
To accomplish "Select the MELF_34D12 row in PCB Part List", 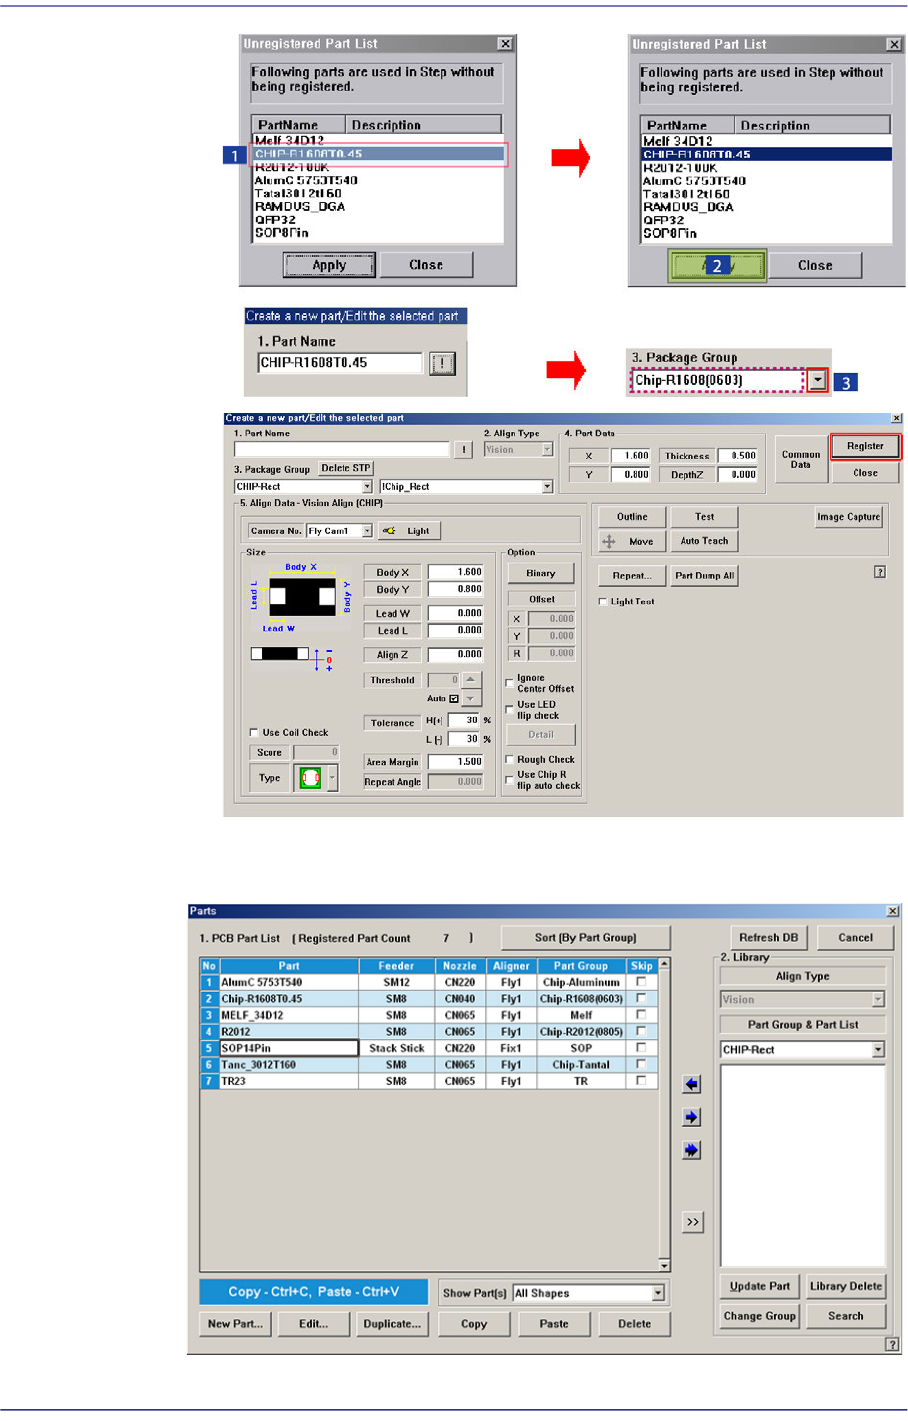I will tap(429, 1015).
